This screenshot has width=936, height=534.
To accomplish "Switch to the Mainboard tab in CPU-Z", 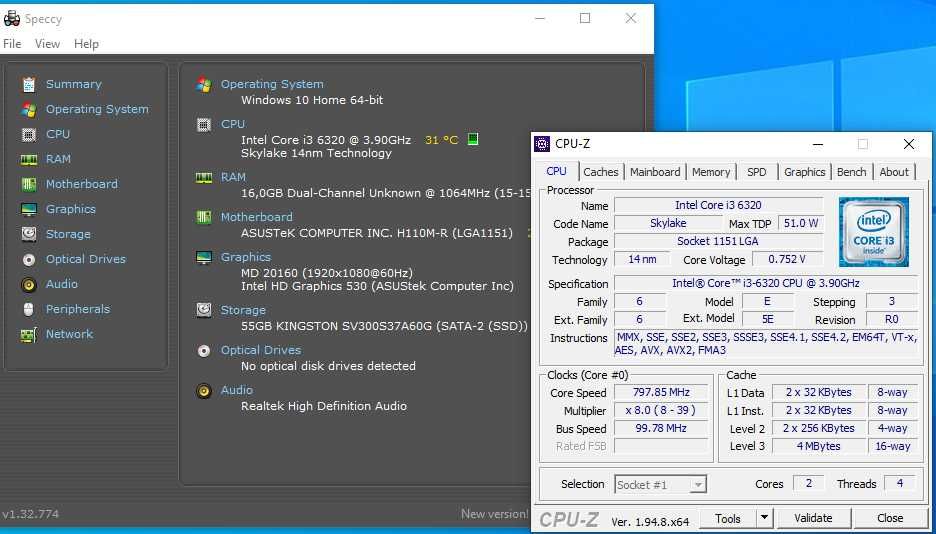I will tap(655, 172).
